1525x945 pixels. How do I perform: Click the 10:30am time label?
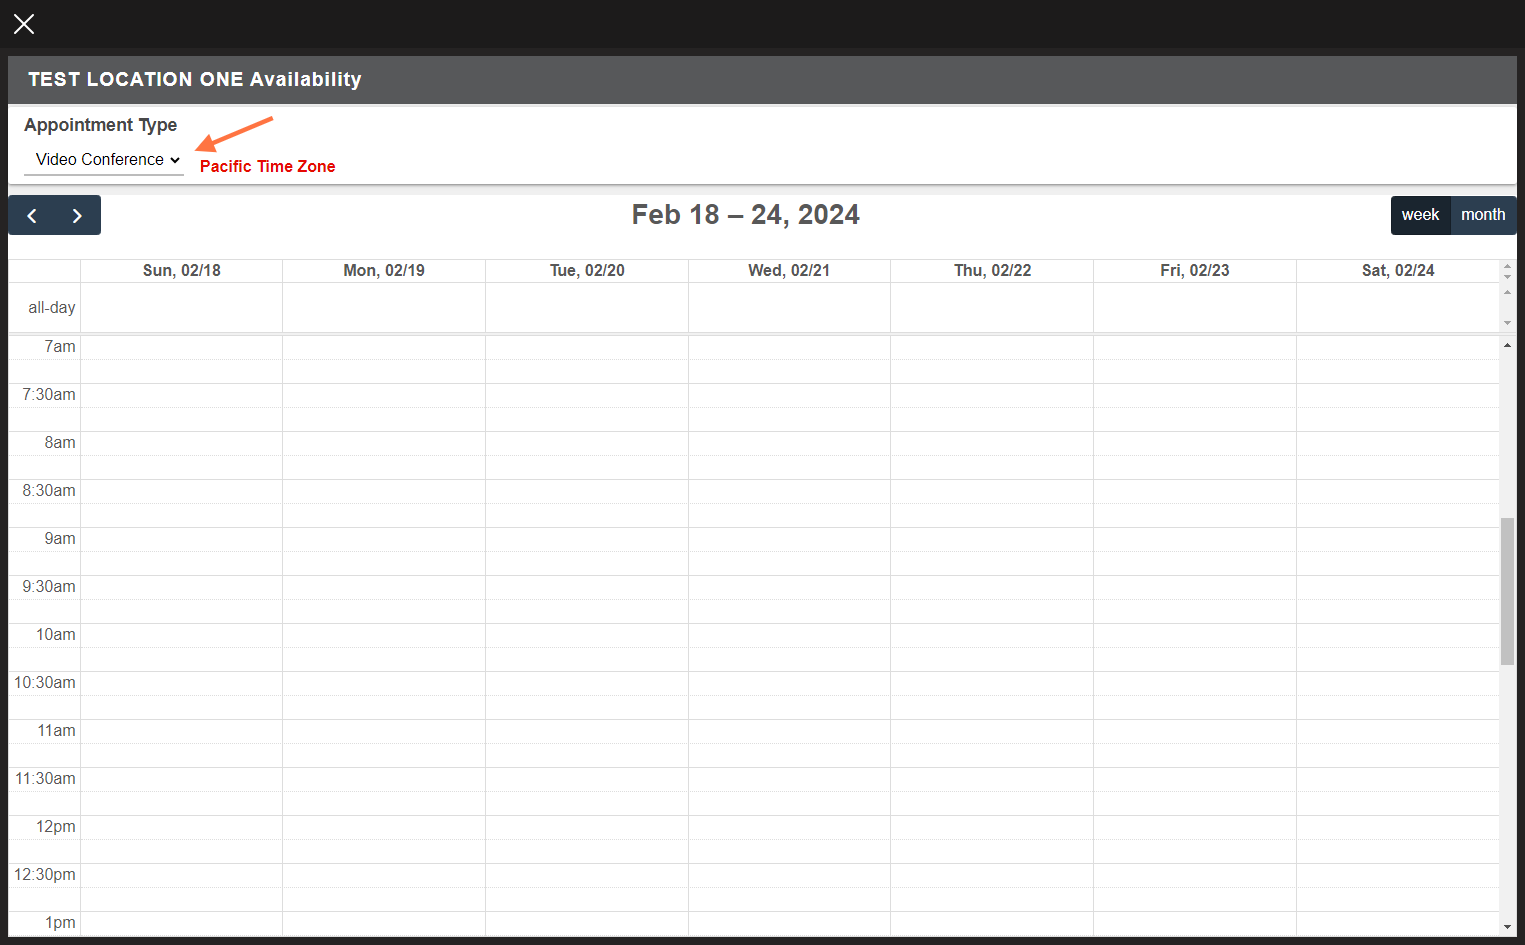click(x=45, y=683)
